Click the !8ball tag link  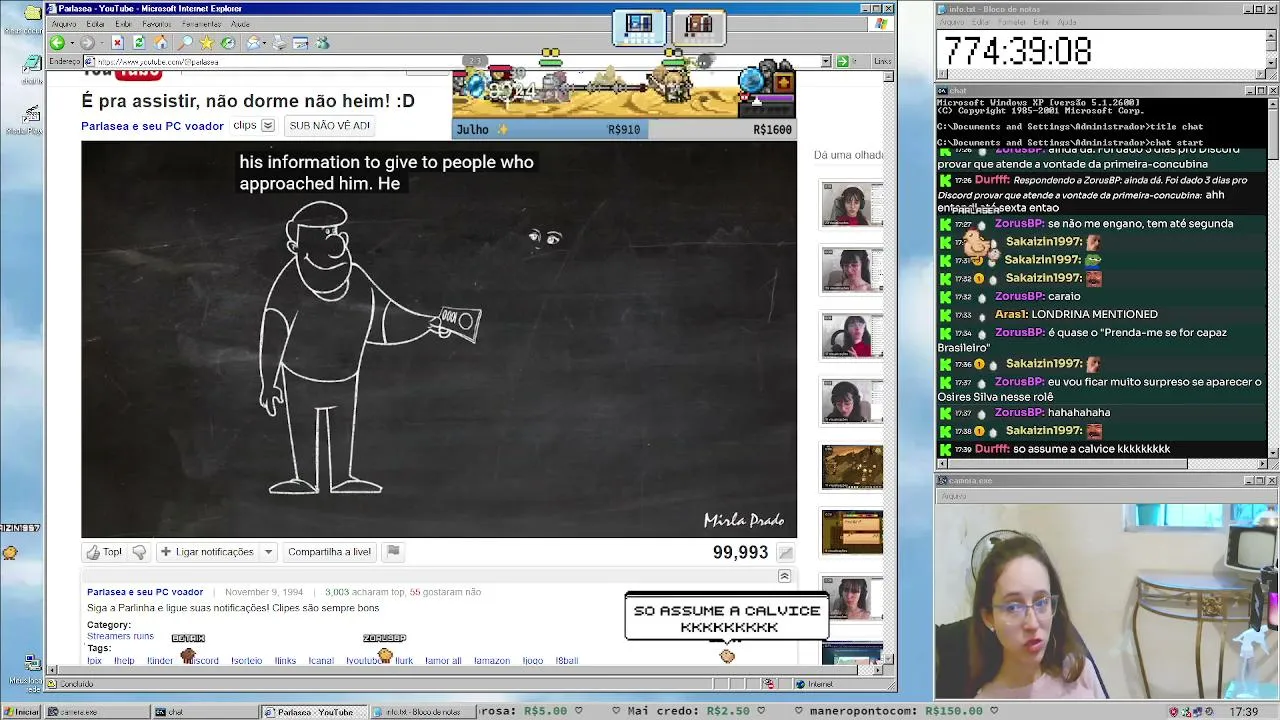567,661
